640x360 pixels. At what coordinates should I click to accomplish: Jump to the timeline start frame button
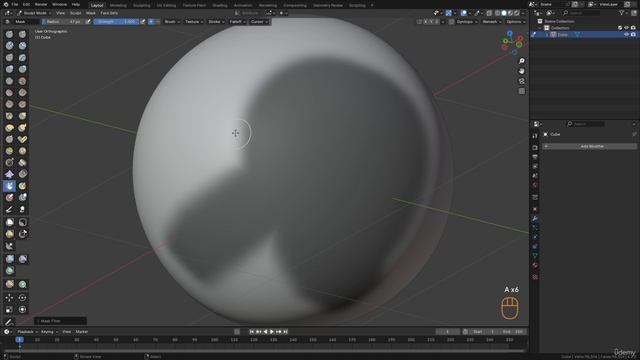click(x=252, y=332)
